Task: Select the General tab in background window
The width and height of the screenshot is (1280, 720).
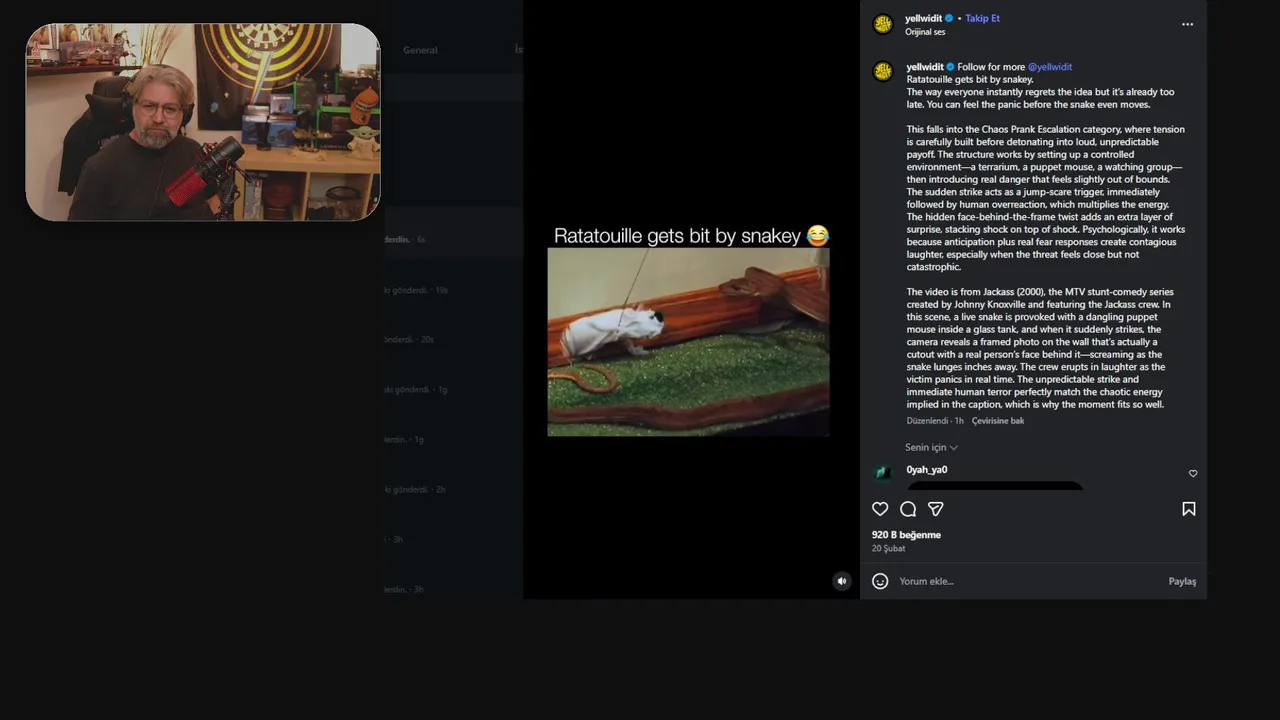Action: pyautogui.click(x=420, y=50)
